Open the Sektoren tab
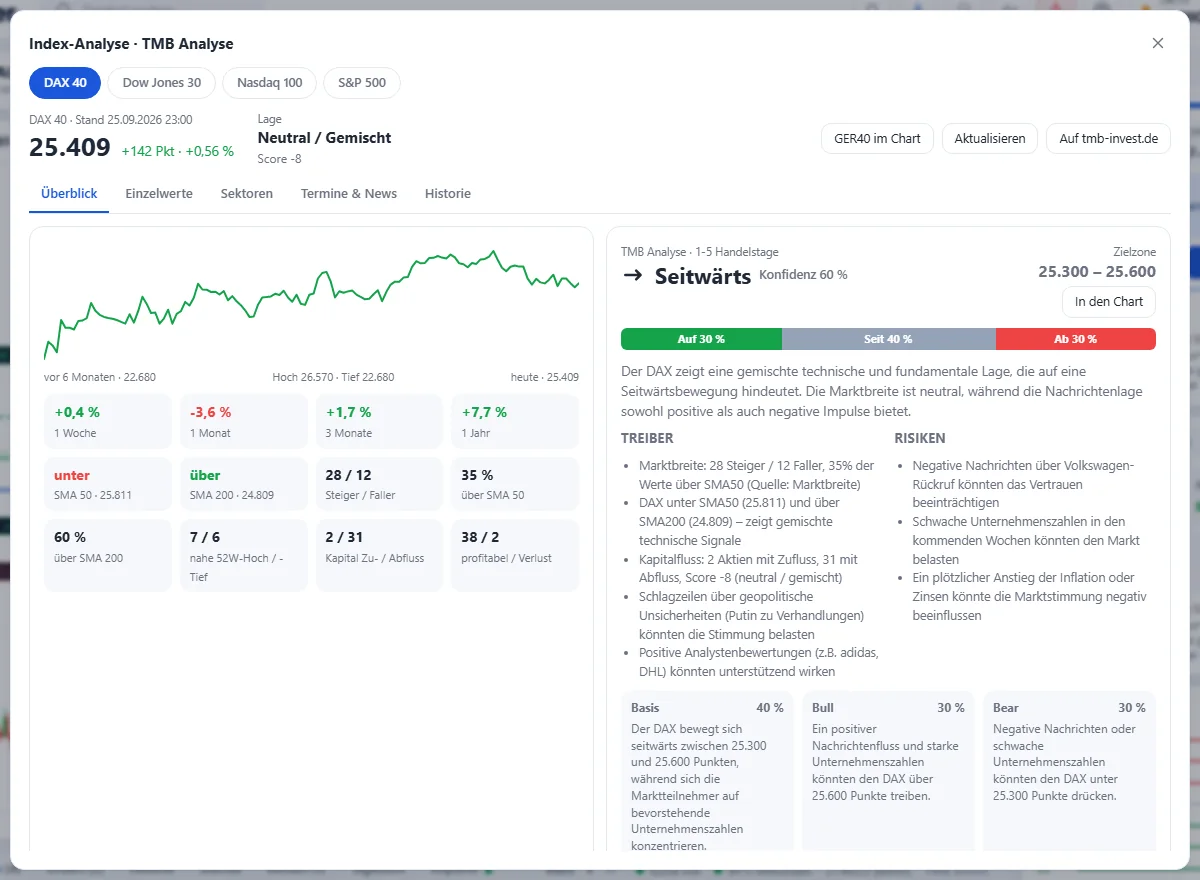 pos(247,194)
